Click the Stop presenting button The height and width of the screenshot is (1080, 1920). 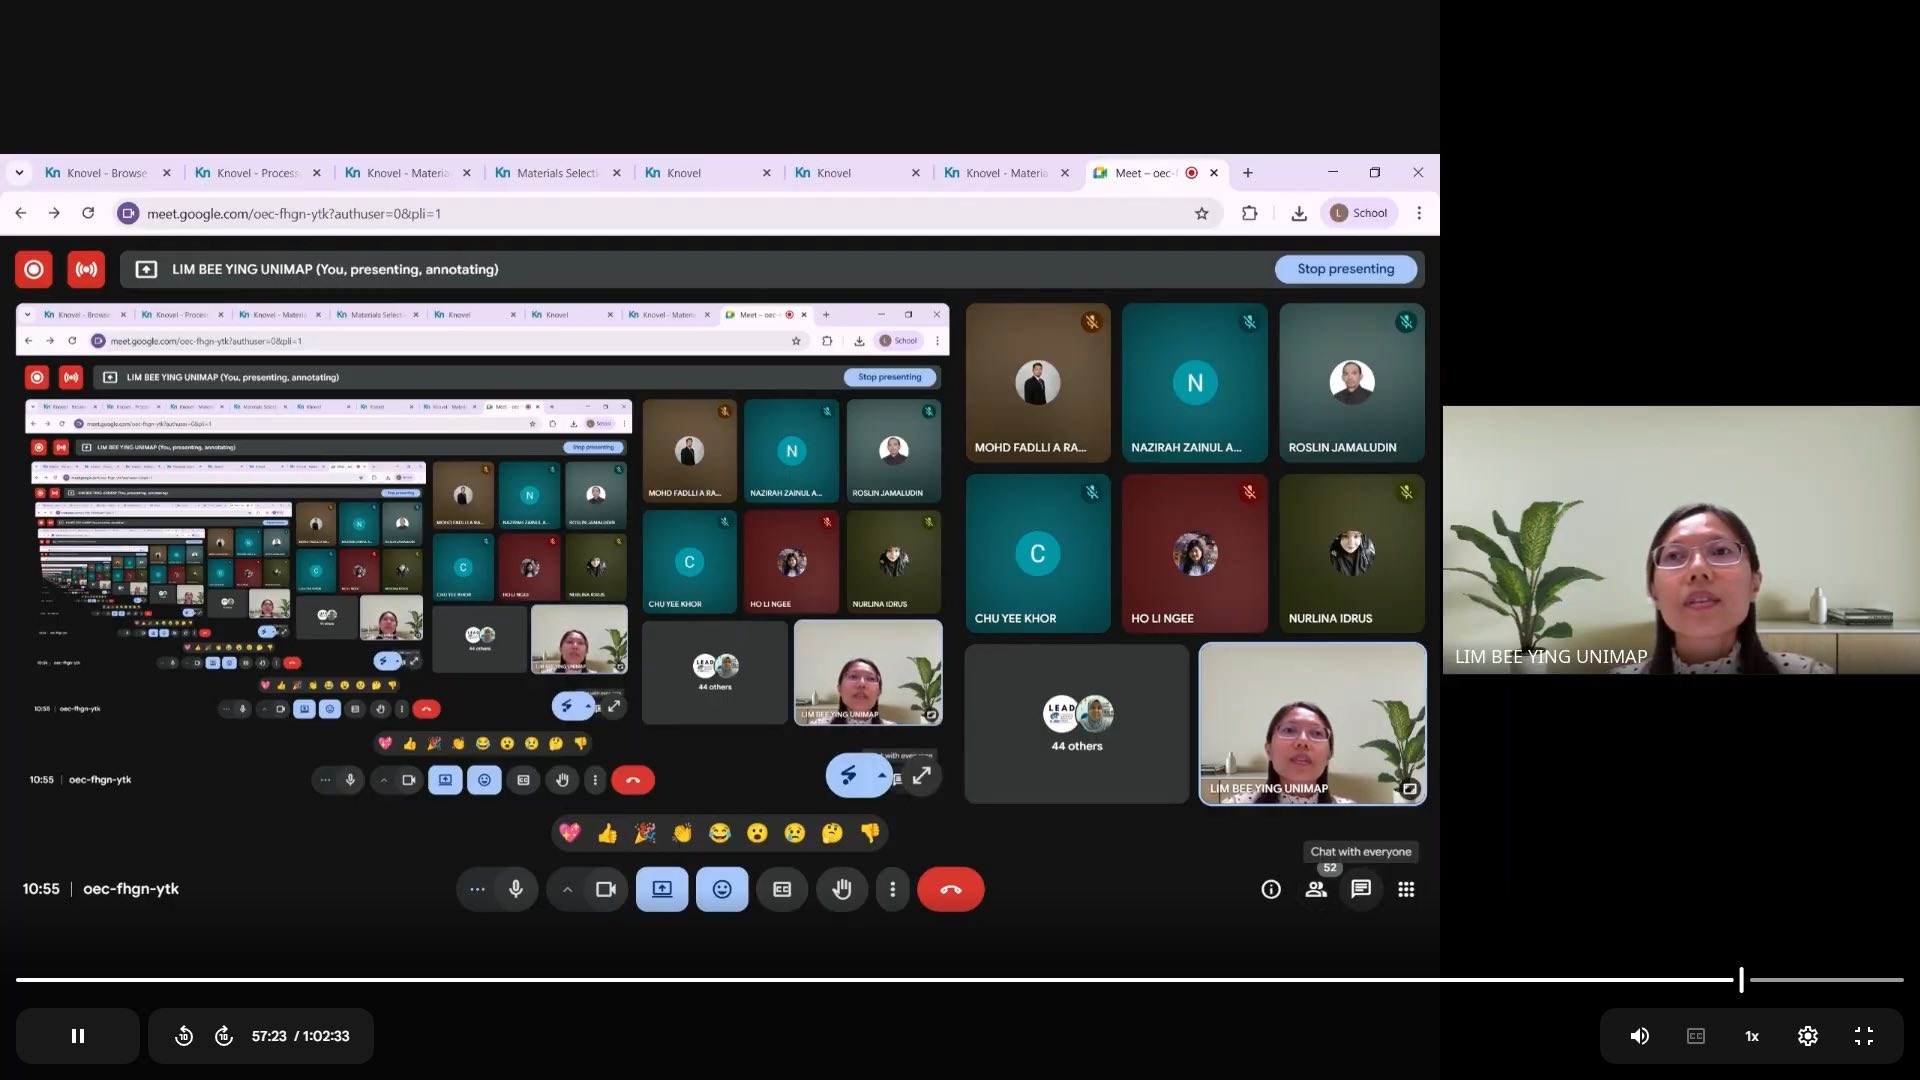[1345, 269]
